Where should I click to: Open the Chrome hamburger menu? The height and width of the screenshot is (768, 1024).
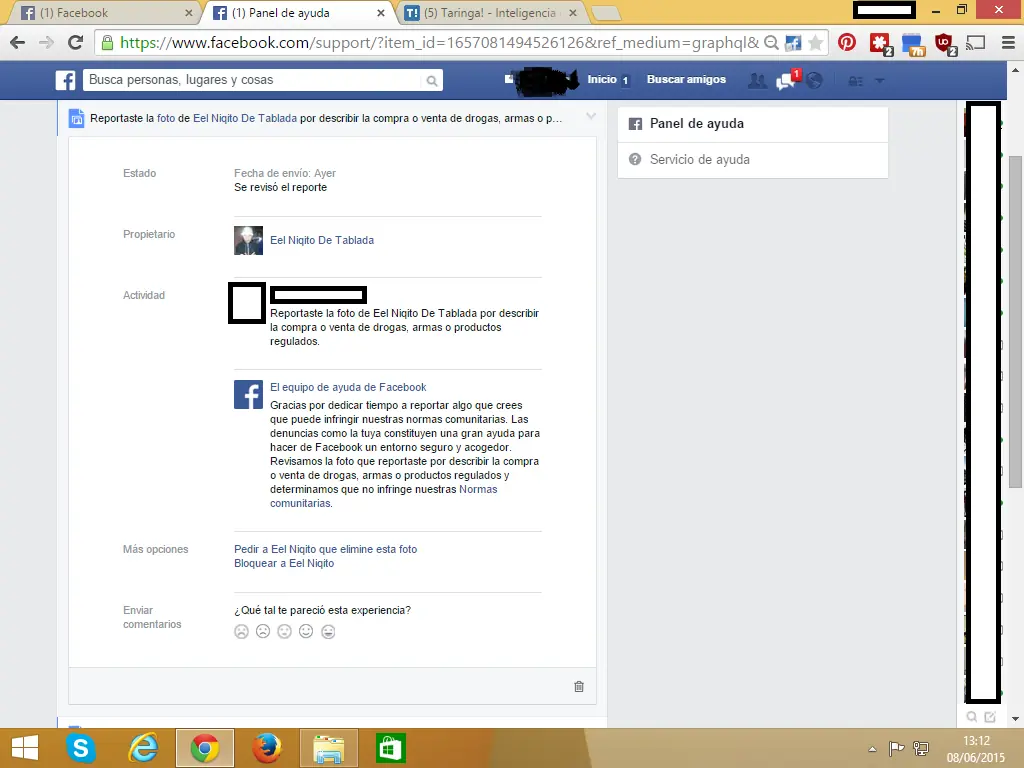(x=1008, y=43)
